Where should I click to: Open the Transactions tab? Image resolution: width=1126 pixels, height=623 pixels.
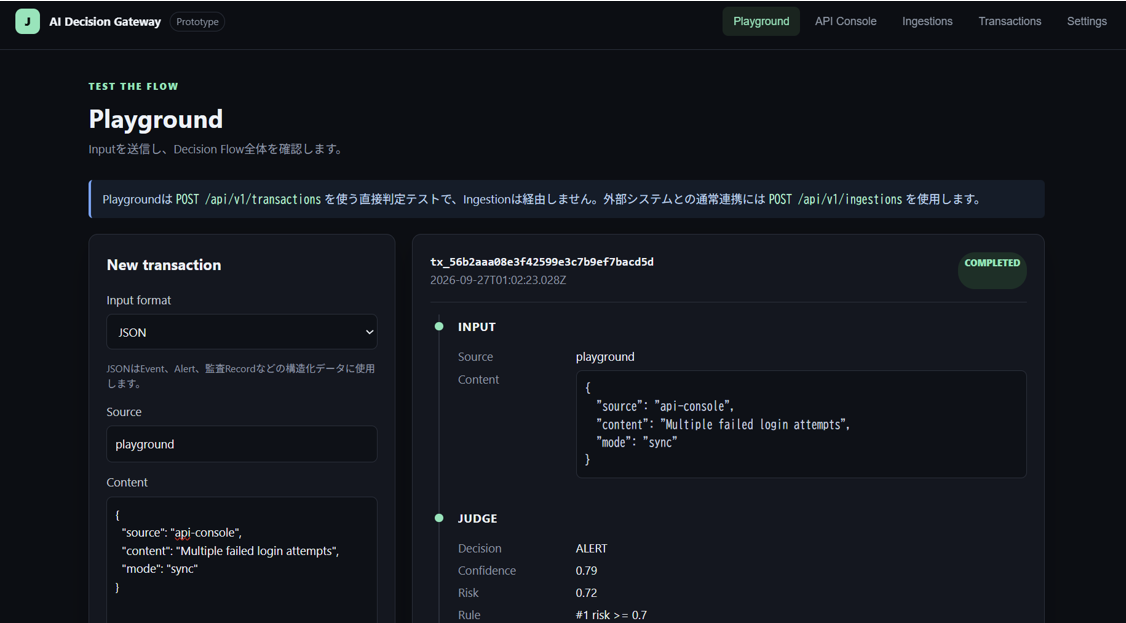(1010, 22)
